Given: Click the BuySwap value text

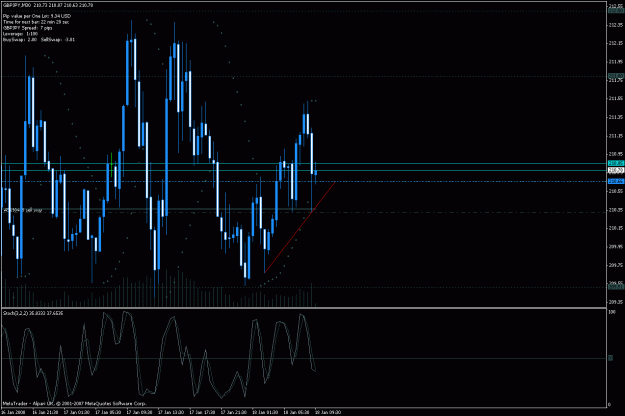Looking at the screenshot, I should click(x=20, y=40).
